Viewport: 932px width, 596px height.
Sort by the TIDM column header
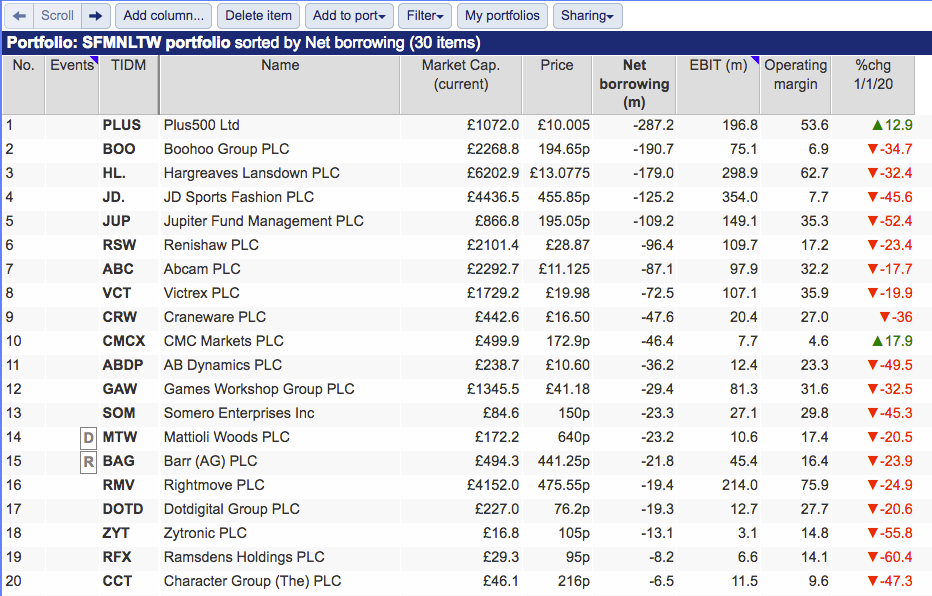pos(128,84)
